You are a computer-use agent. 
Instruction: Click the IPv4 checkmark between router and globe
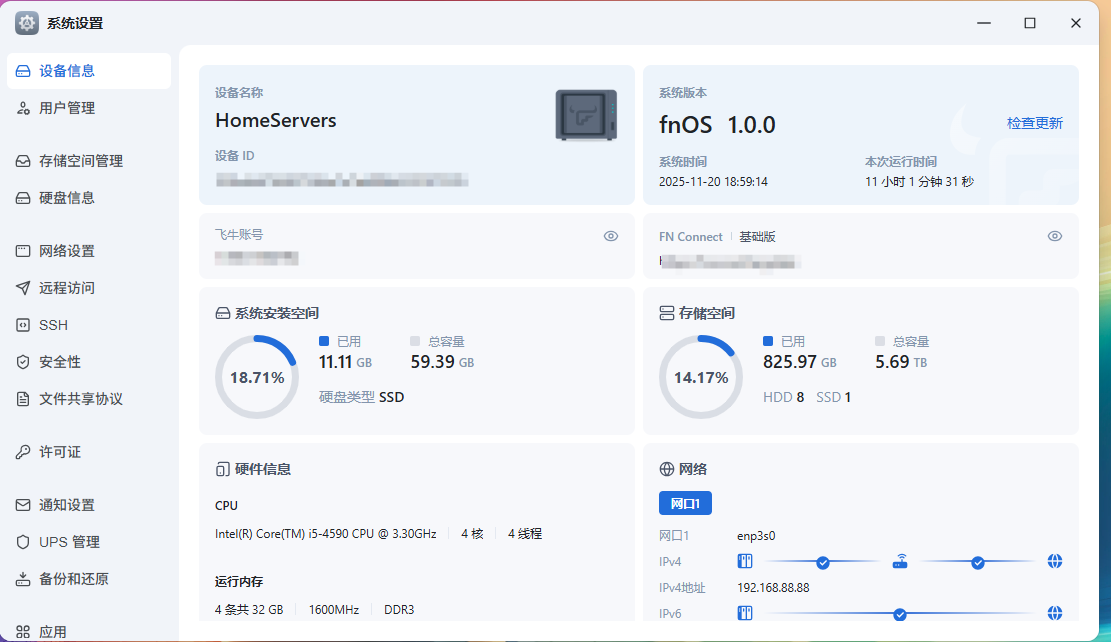978,563
